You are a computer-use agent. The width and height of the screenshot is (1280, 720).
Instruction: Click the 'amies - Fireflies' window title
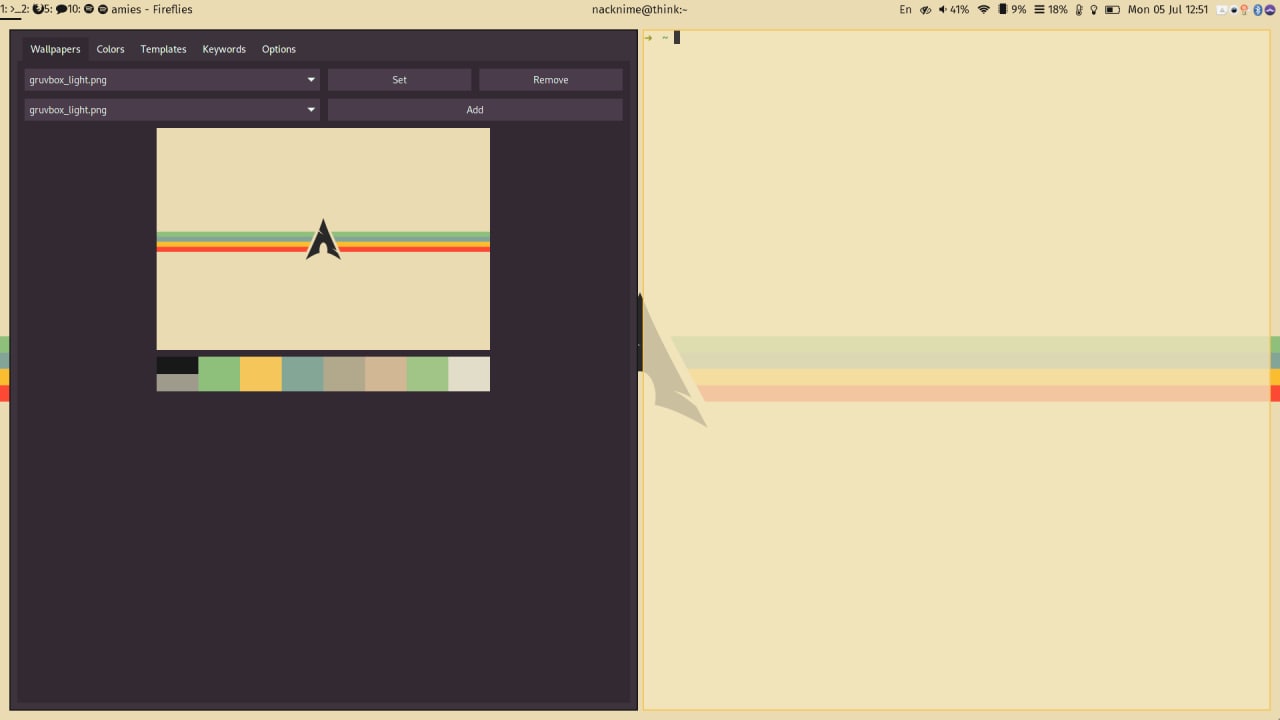[152, 9]
